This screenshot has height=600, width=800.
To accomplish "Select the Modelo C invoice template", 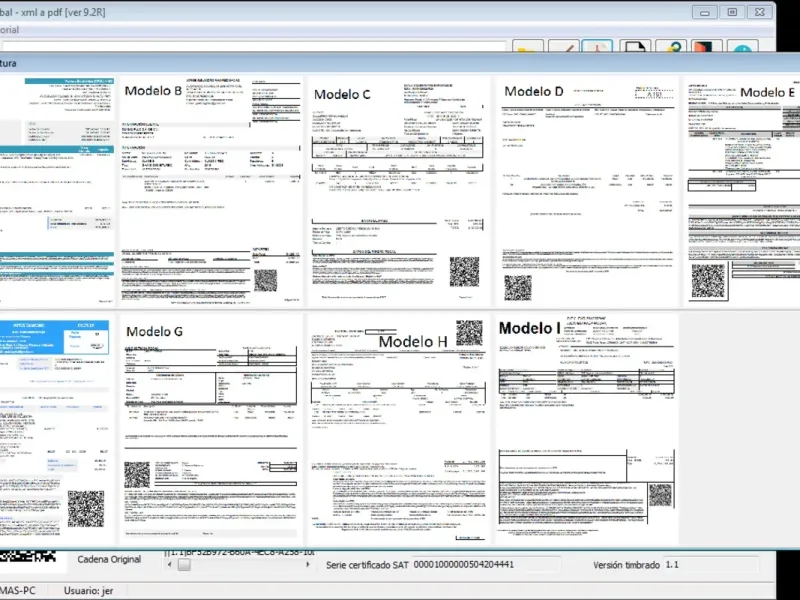I will [x=398, y=192].
